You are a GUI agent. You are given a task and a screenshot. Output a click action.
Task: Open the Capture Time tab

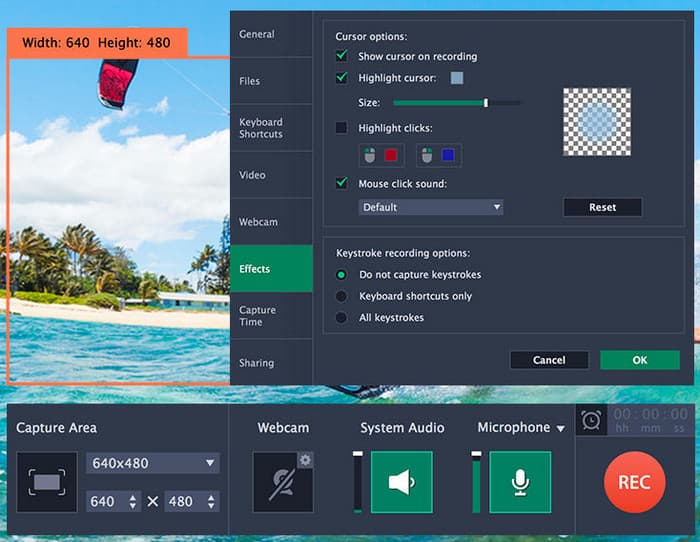pos(271,316)
